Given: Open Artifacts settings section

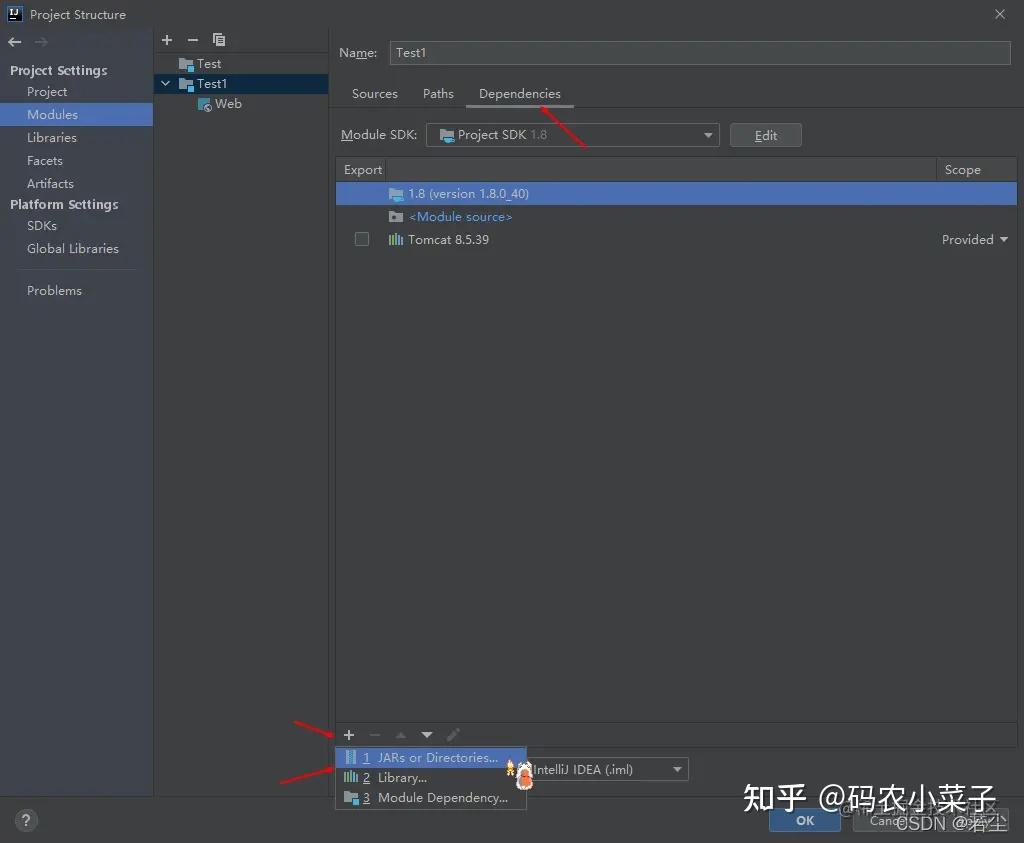Looking at the screenshot, I should pyautogui.click(x=50, y=183).
